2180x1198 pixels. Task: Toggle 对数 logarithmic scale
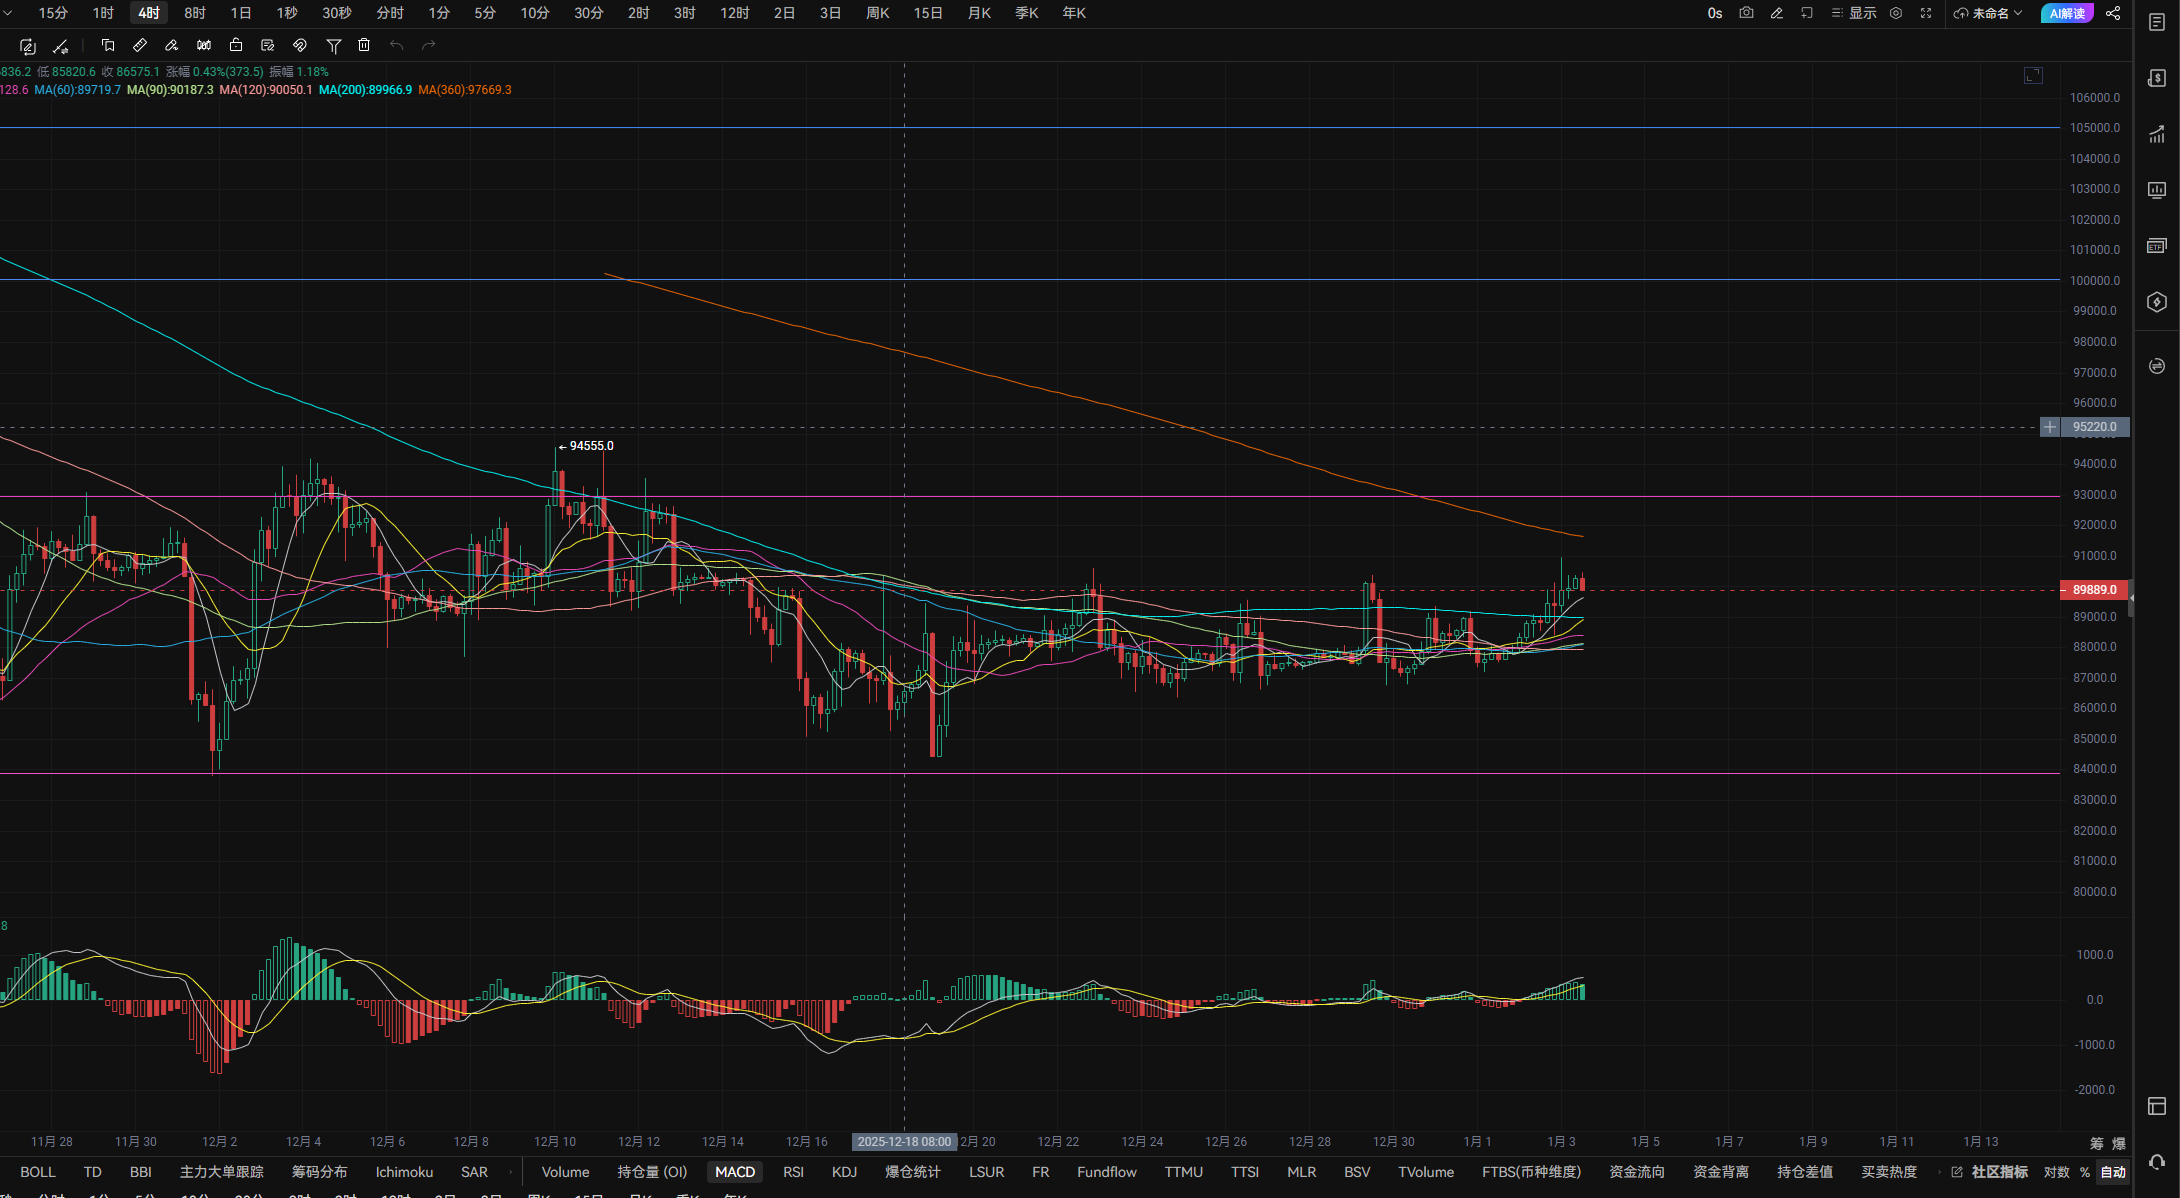(2056, 1172)
